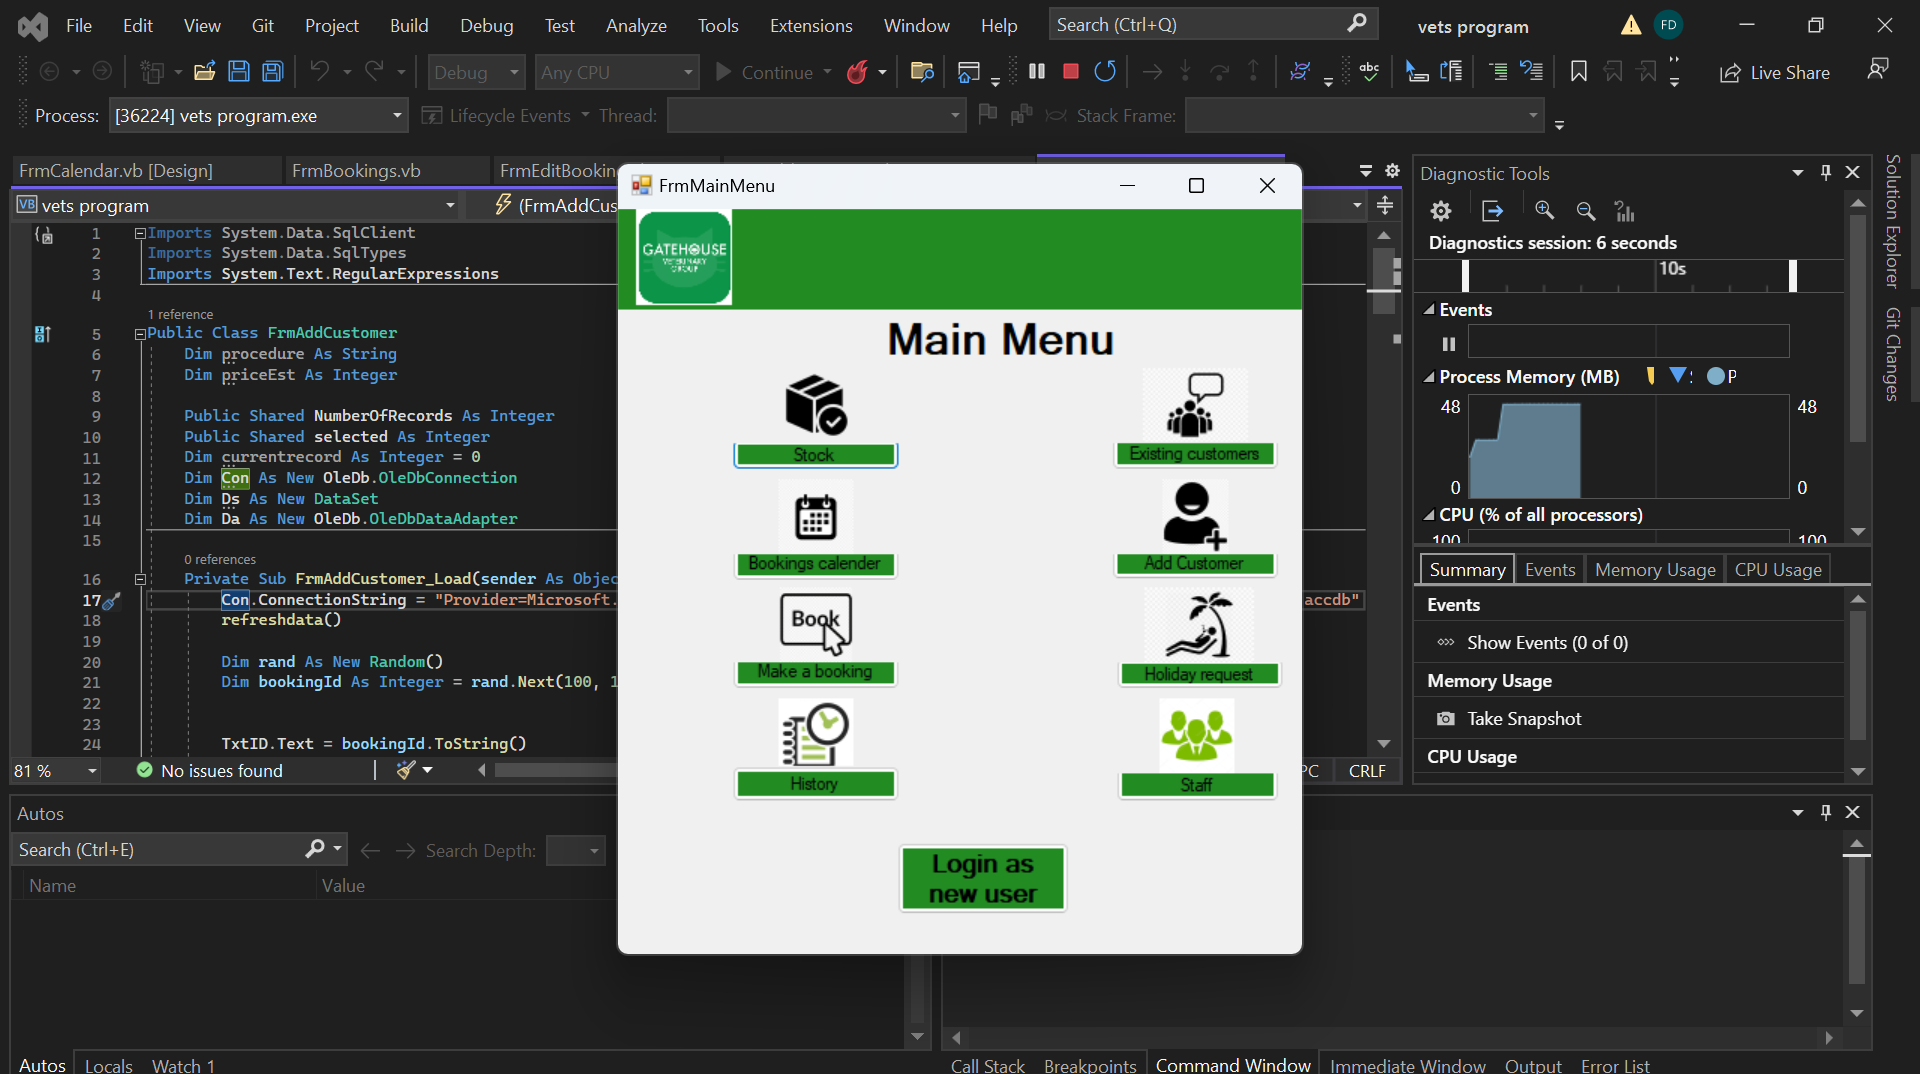Pin the Command Window pane
This screenshot has width=1920, height=1074.
pyautogui.click(x=1826, y=812)
